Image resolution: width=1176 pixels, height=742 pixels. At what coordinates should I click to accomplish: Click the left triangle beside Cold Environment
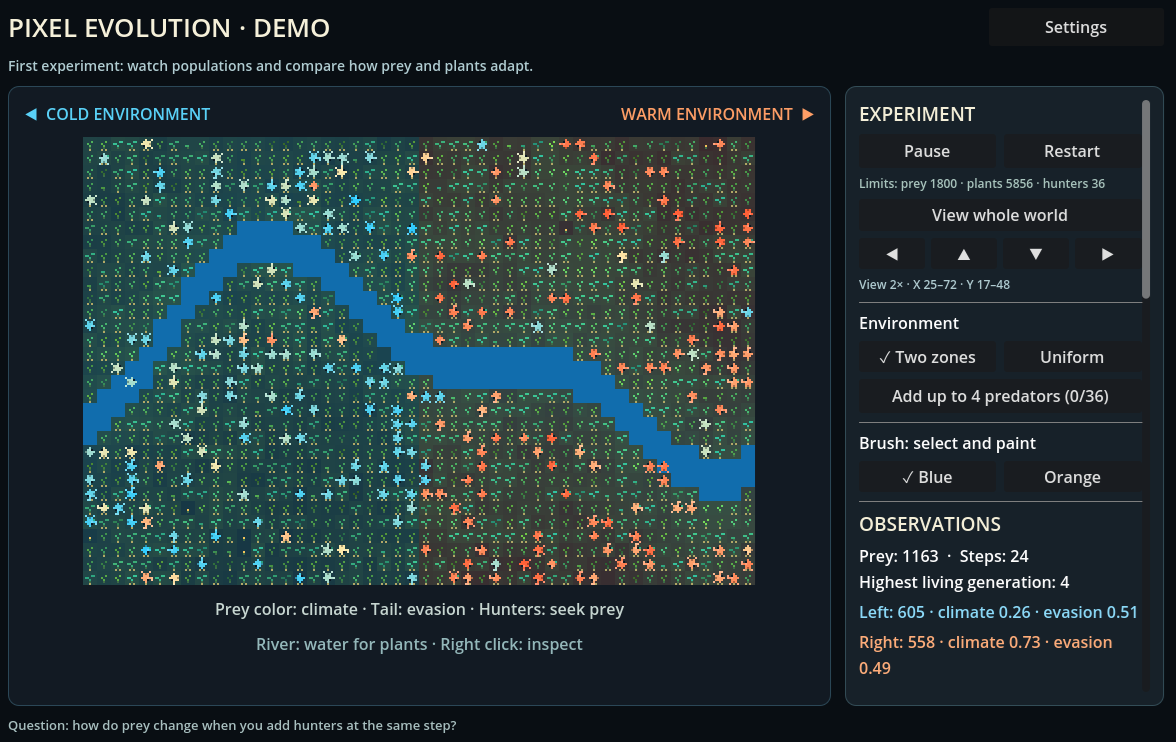click(x=31, y=114)
